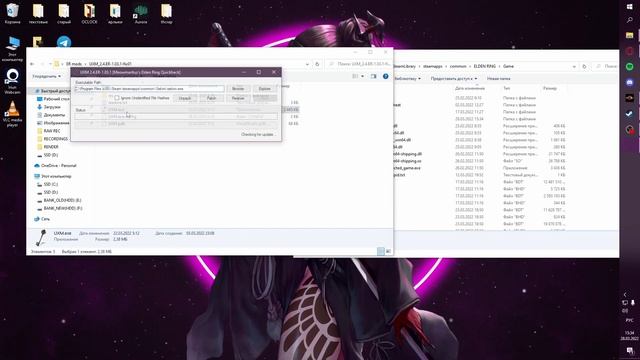This screenshot has height=360, width=640.
Task: Open Share access dropdown in Game window
Action: [453, 78]
